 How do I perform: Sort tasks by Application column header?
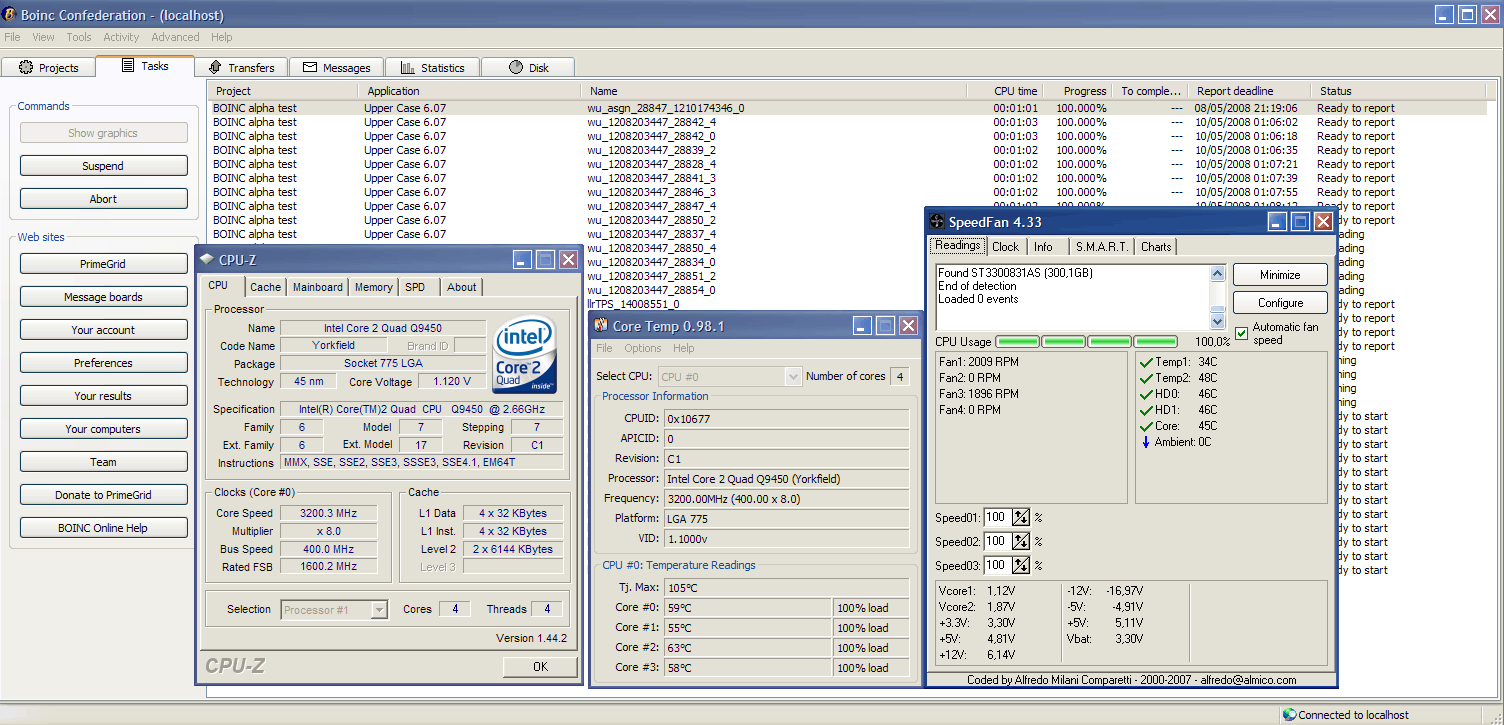click(x=470, y=91)
